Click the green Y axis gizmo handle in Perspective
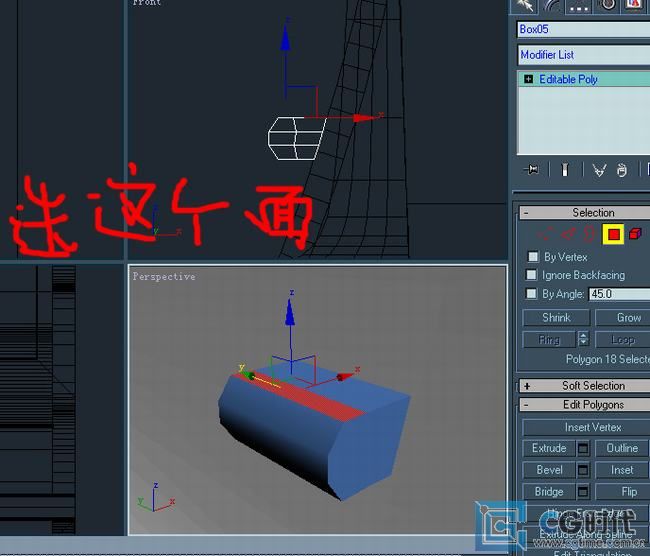 click(x=250, y=376)
